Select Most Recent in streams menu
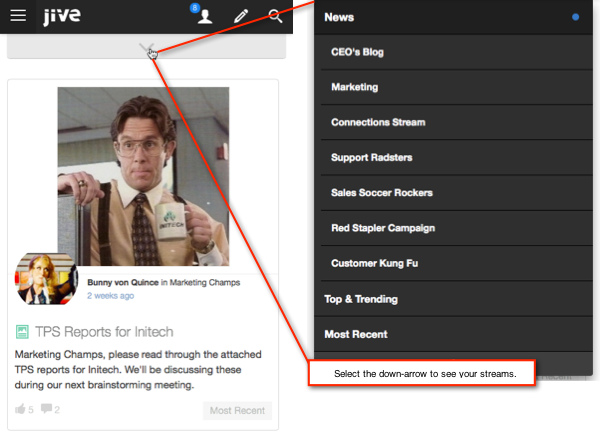The width and height of the screenshot is (600, 434). (x=453, y=334)
